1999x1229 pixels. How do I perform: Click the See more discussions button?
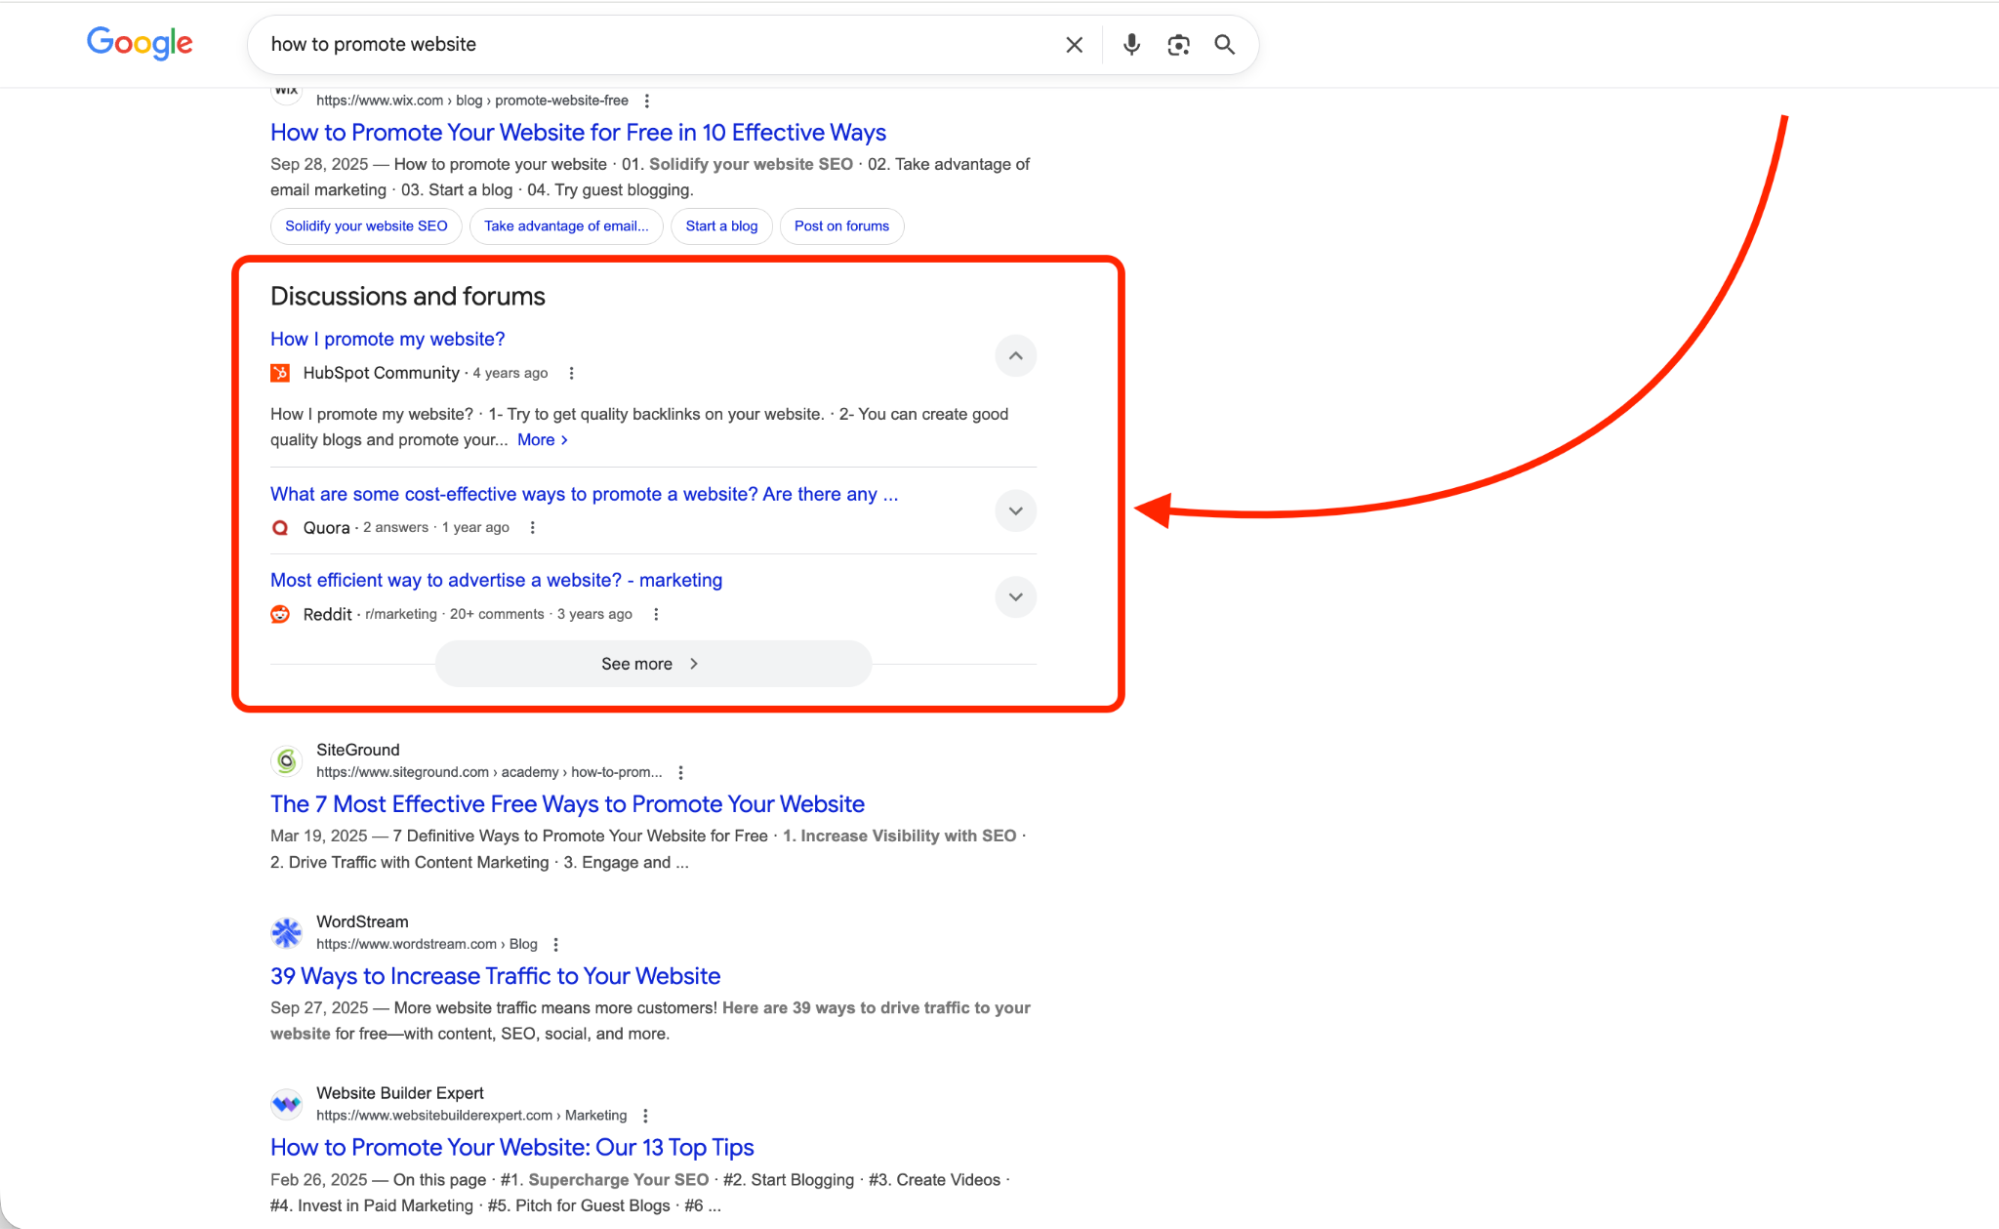pyautogui.click(x=652, y=663)
